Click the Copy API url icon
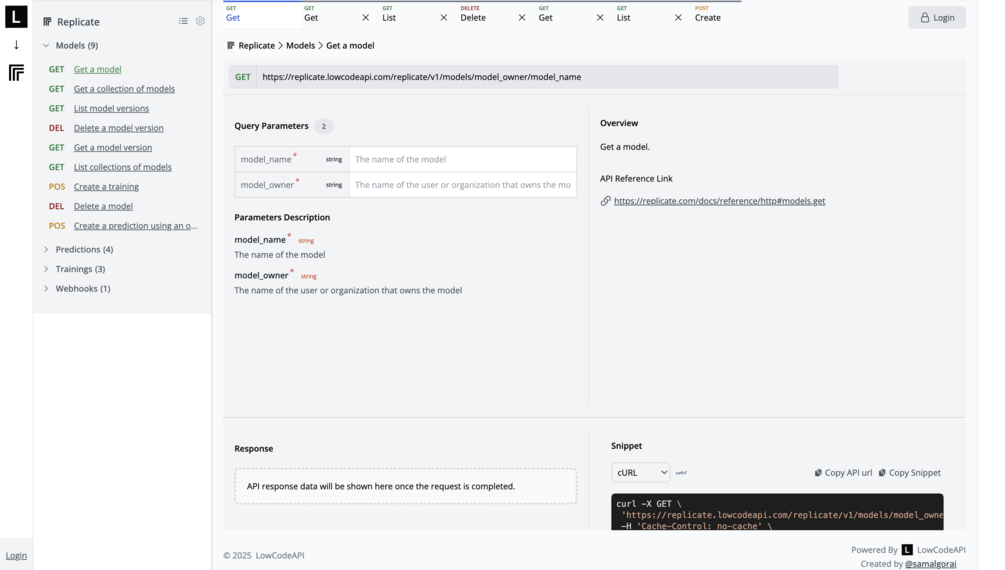 pos(818,473)
